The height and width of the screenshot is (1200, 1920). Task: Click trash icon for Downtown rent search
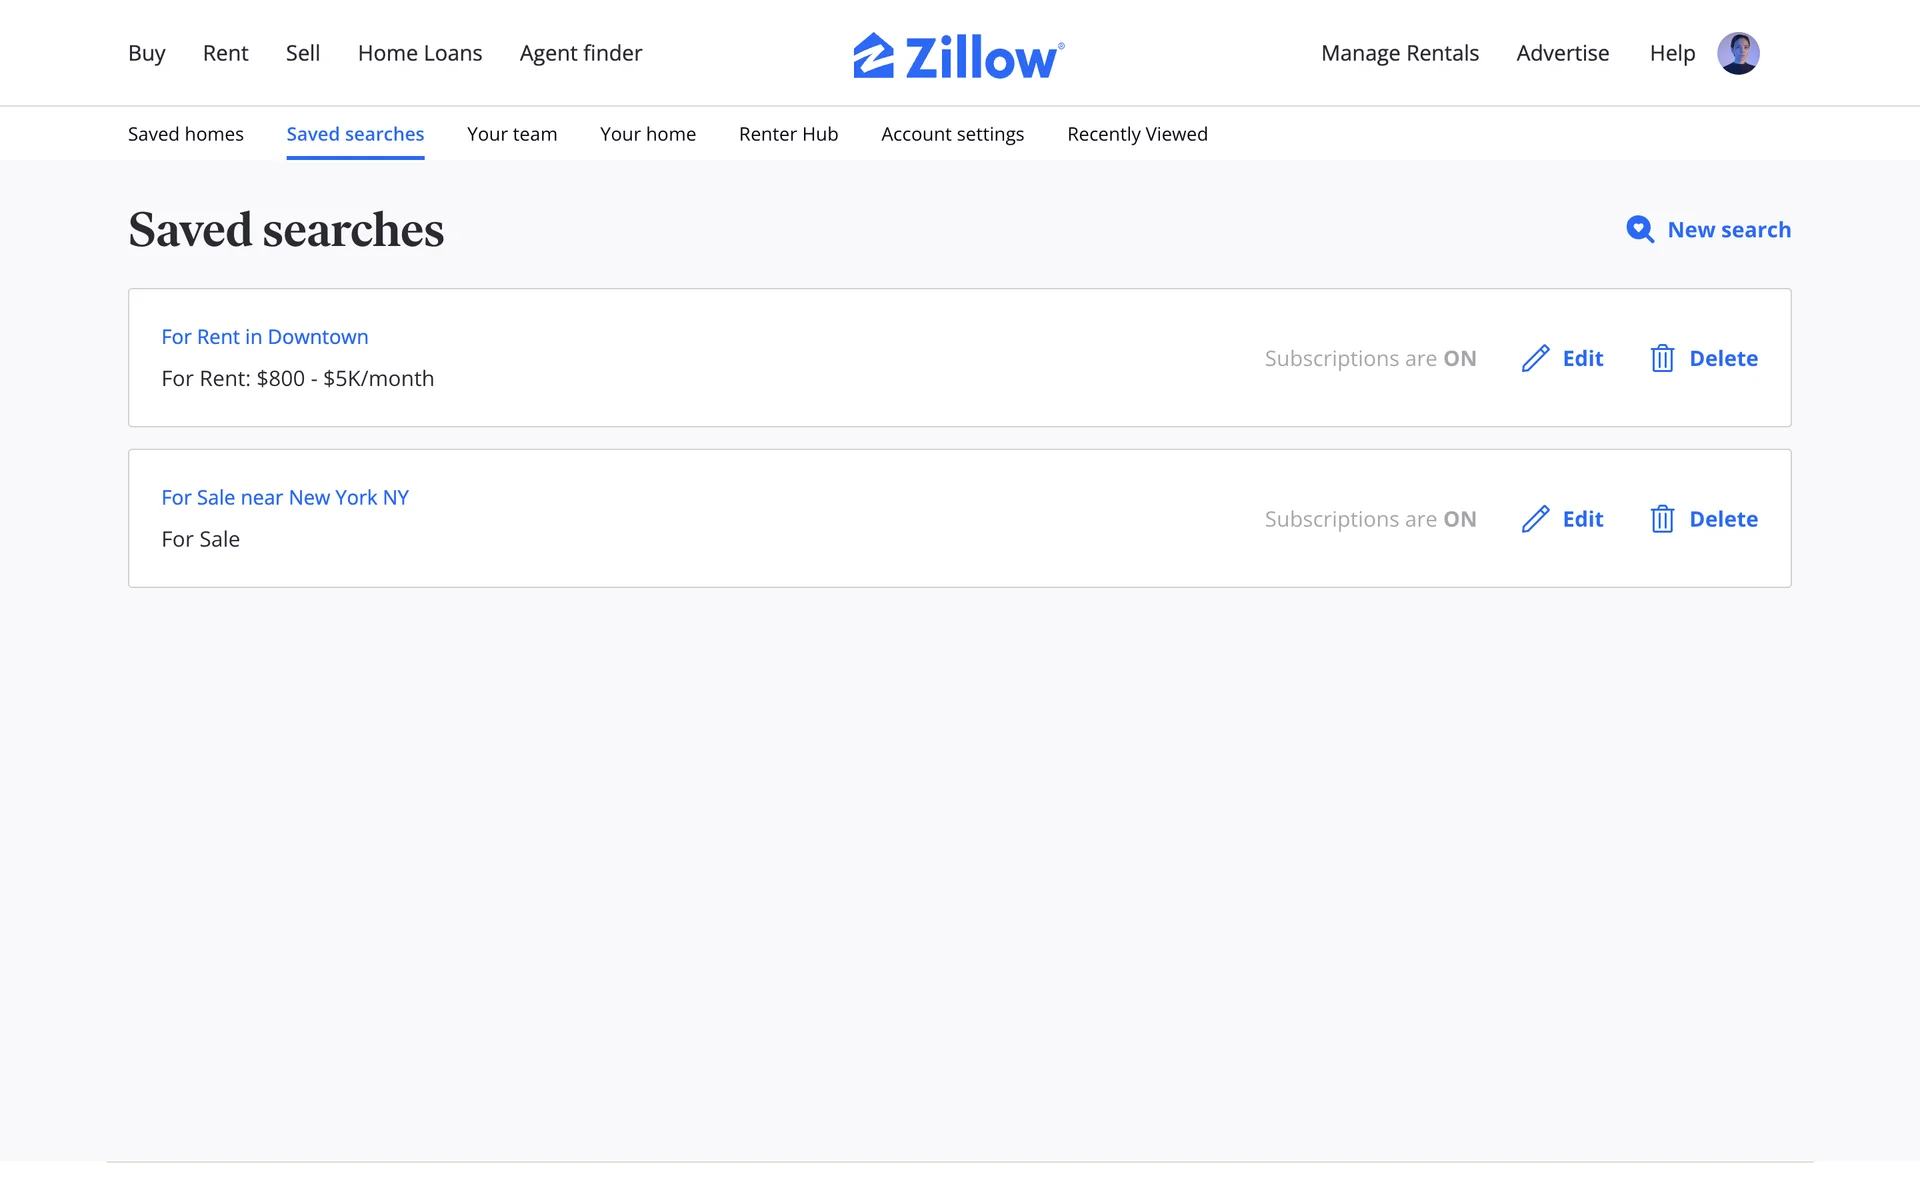1662,358
